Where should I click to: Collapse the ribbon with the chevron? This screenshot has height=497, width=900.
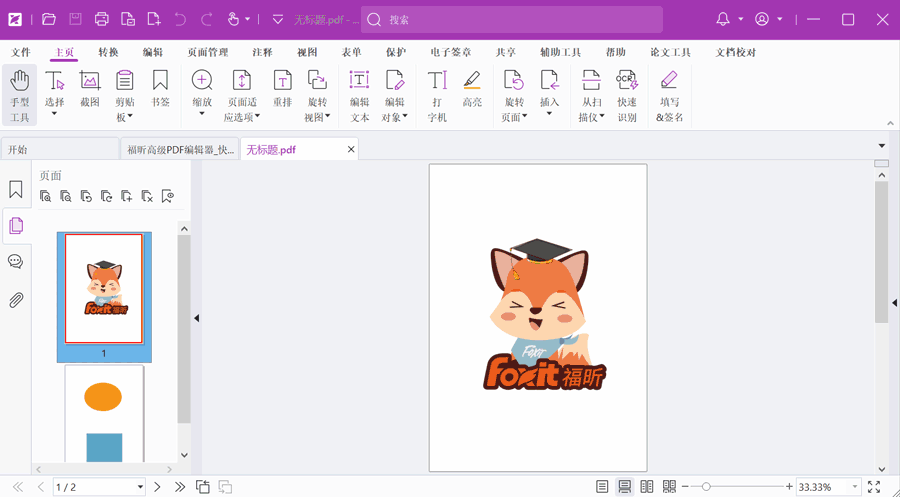tap(890, 123)
